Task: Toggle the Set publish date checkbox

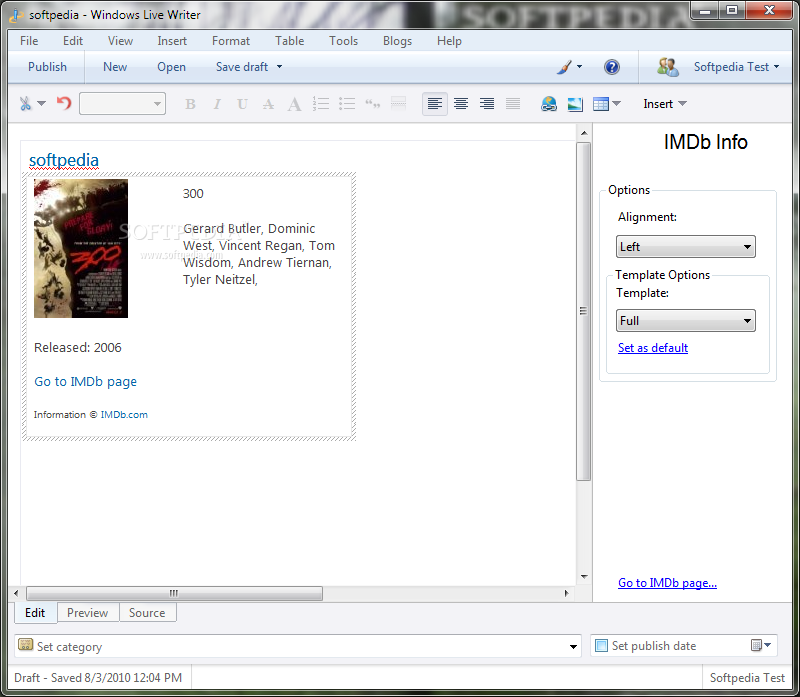Action: [602, 646]
